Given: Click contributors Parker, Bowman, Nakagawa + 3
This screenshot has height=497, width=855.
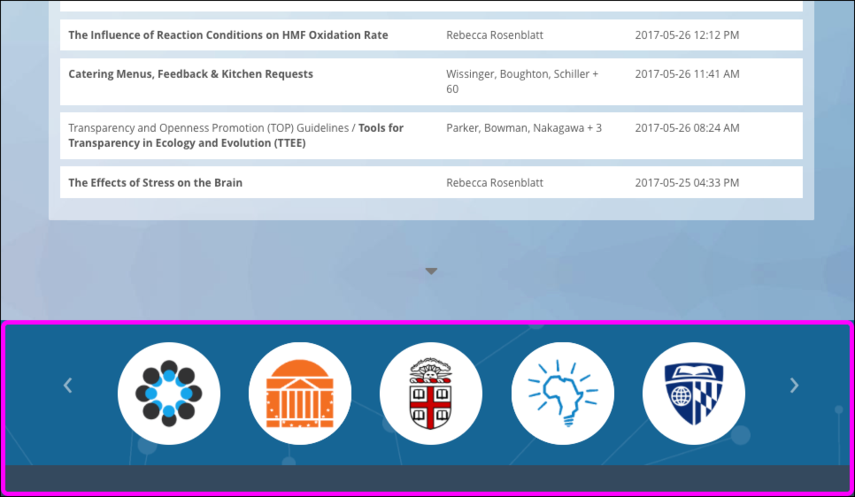Looking at the screenshot, I should (x=523, y=128).
